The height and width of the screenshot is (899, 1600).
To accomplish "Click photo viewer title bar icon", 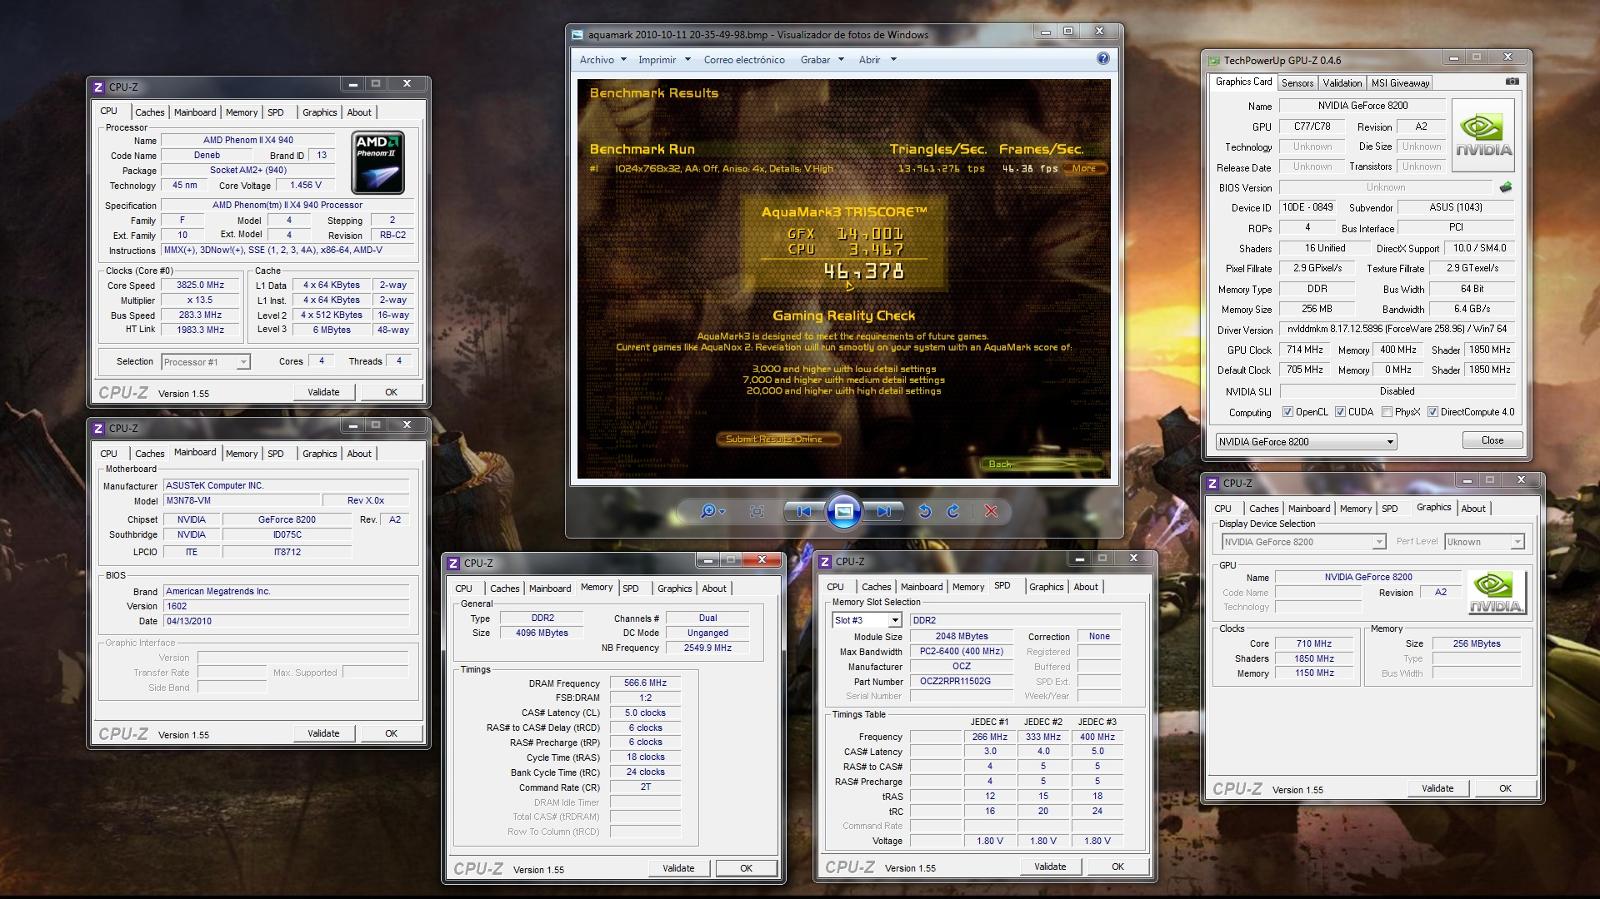I will coord(578,35).
